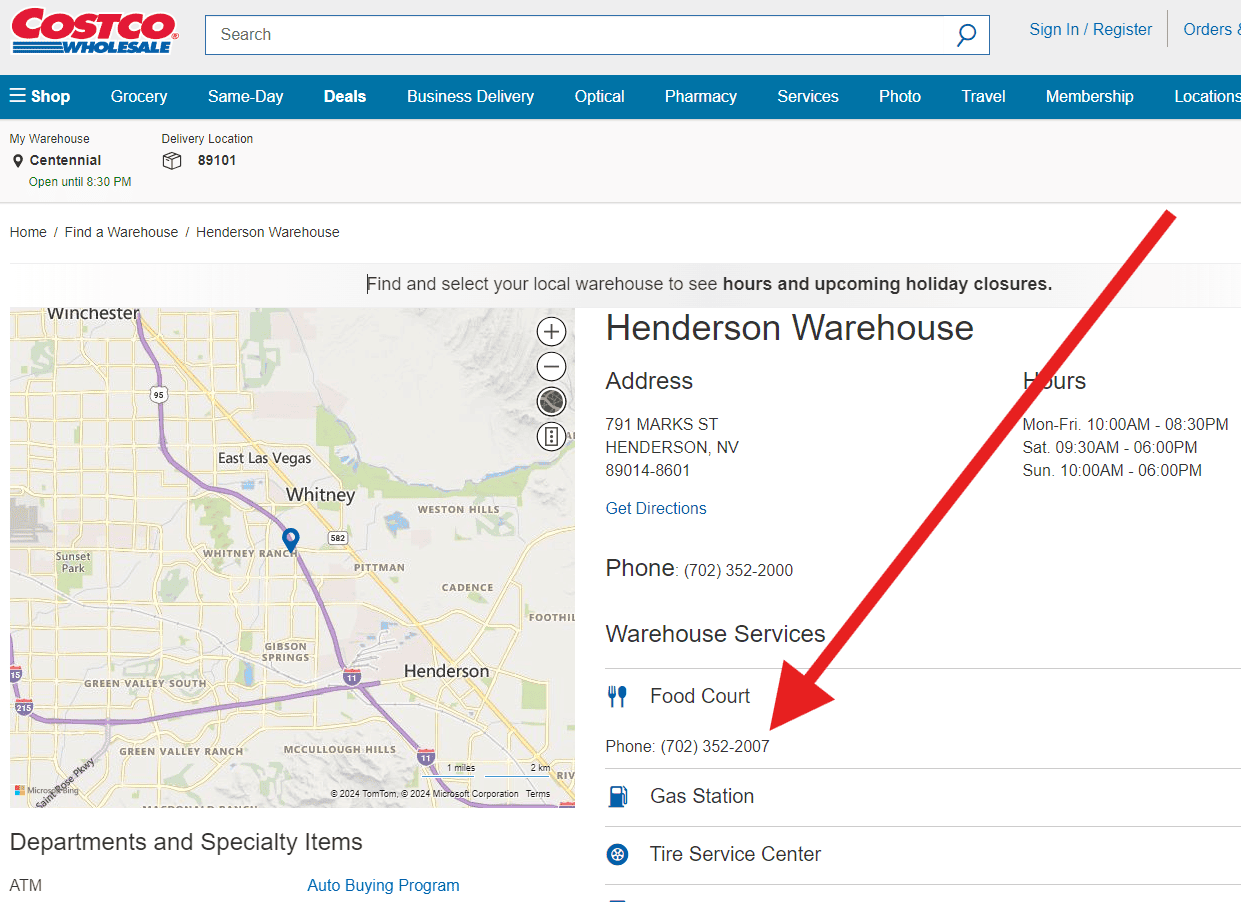
Task: Click the ATM department item
Action: [x=26, y=885]
